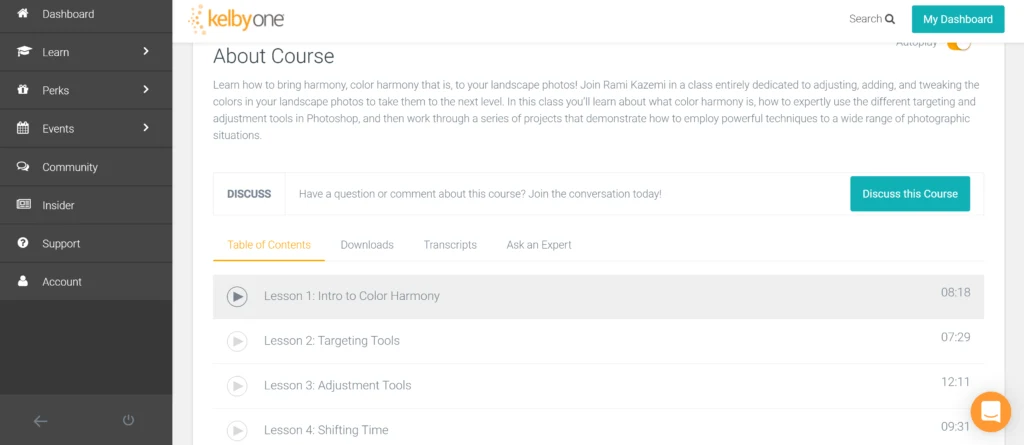Expand the Perks submenu arrow
Image resolution: width=1024 pixels, height=445 pixels.
click(146, 89)
